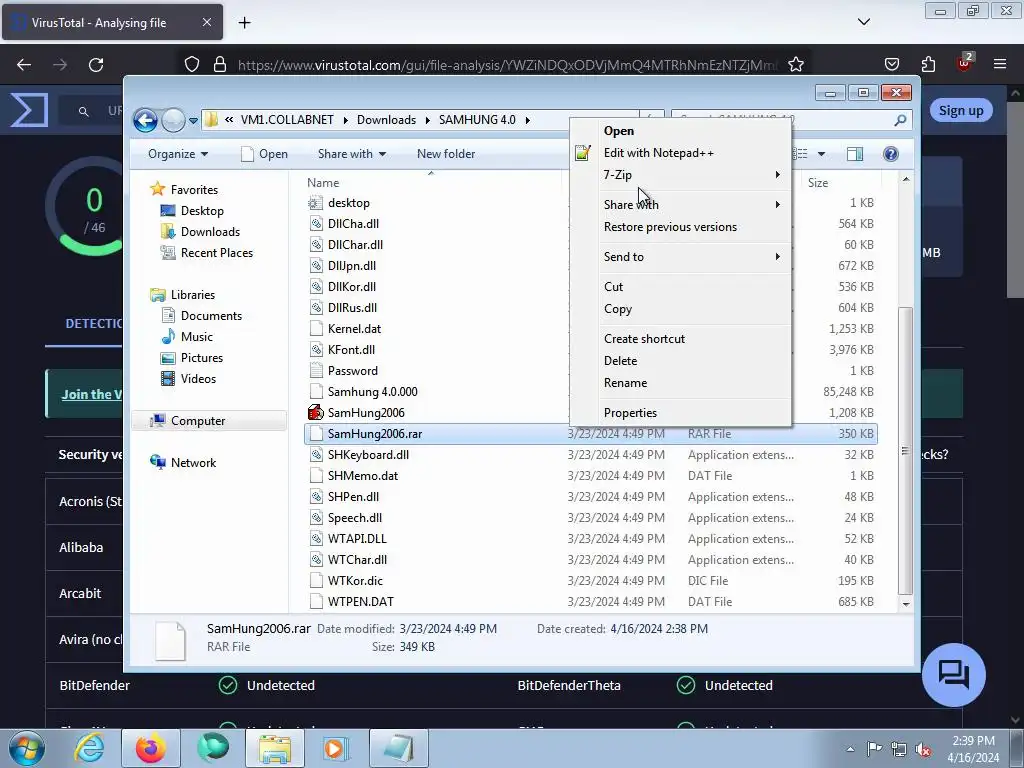Image resolution: width=1024 pixels, height=768 pixels.
Task: Toggle the preview pane icon
Action: (x=855, y=153)
